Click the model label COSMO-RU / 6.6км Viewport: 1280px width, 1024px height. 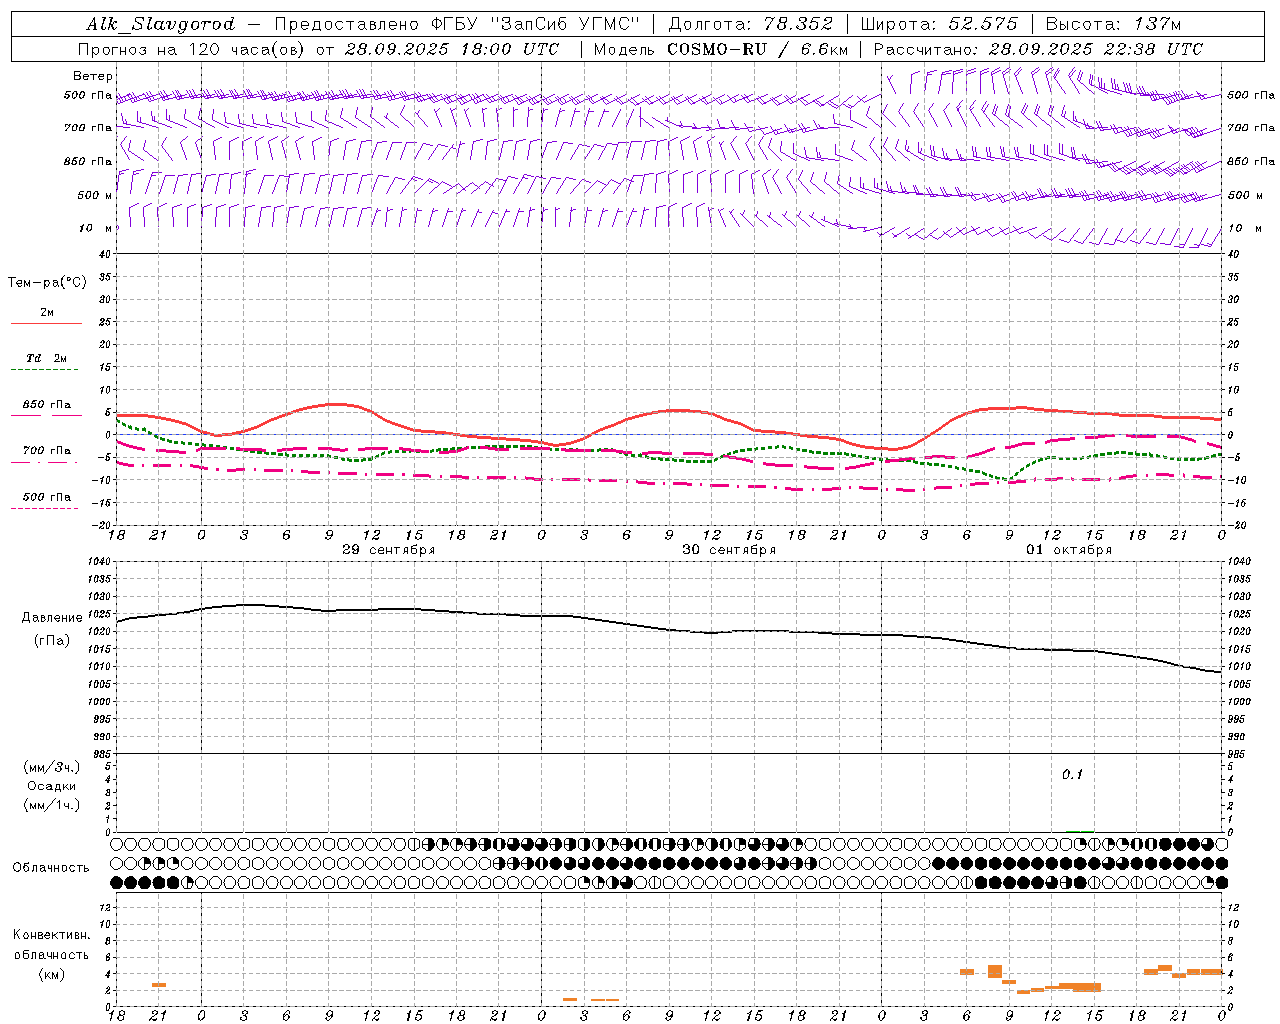(x=758, y=49)
